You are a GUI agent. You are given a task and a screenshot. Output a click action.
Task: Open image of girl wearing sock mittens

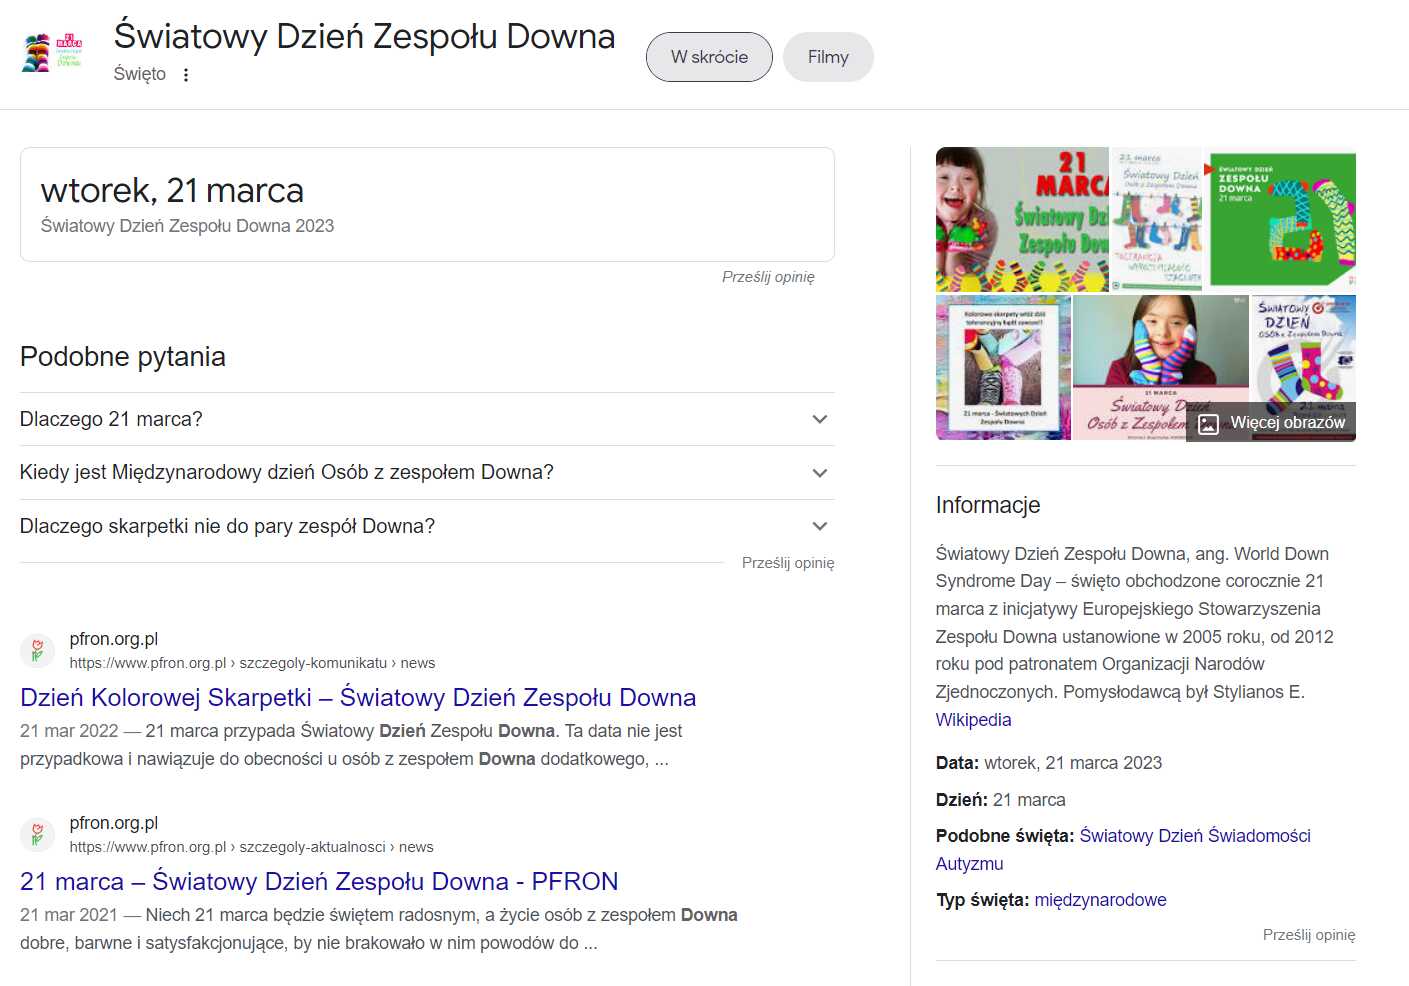(1160, 367)
